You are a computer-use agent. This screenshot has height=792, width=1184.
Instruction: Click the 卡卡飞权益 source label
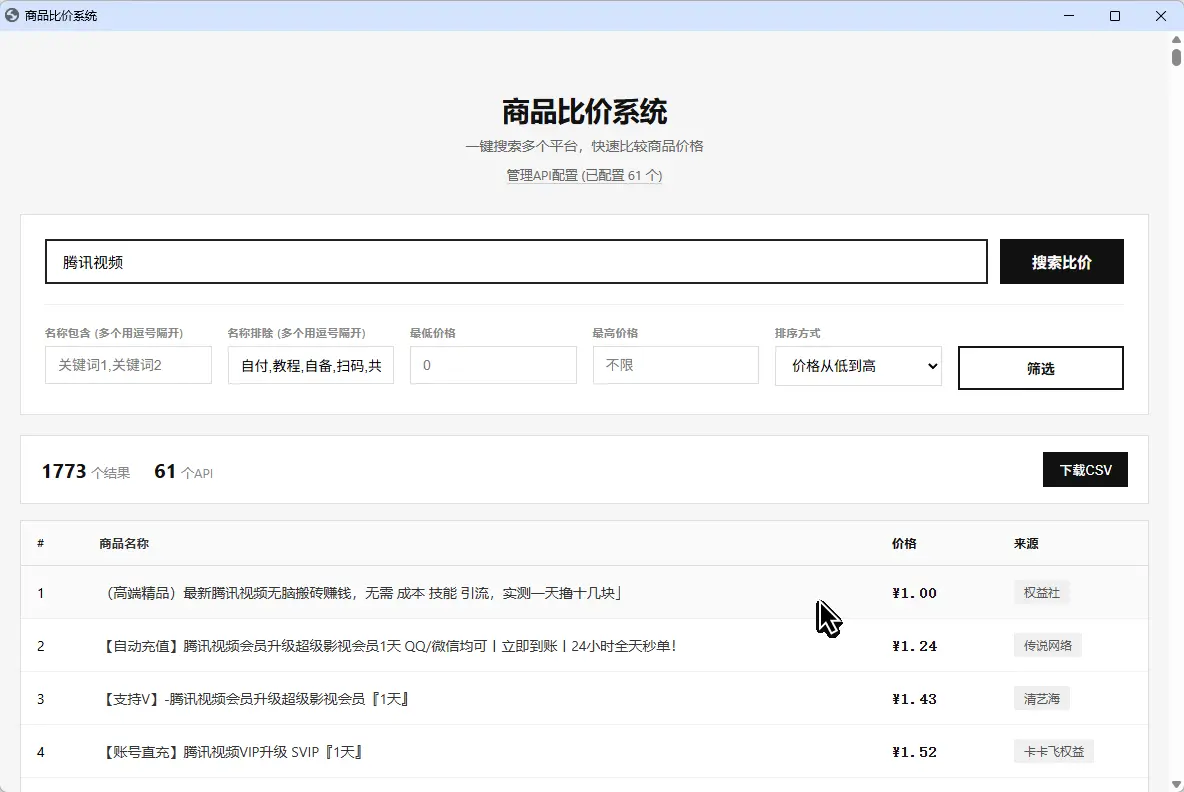pyautogui.click(x=1053, y=751)
